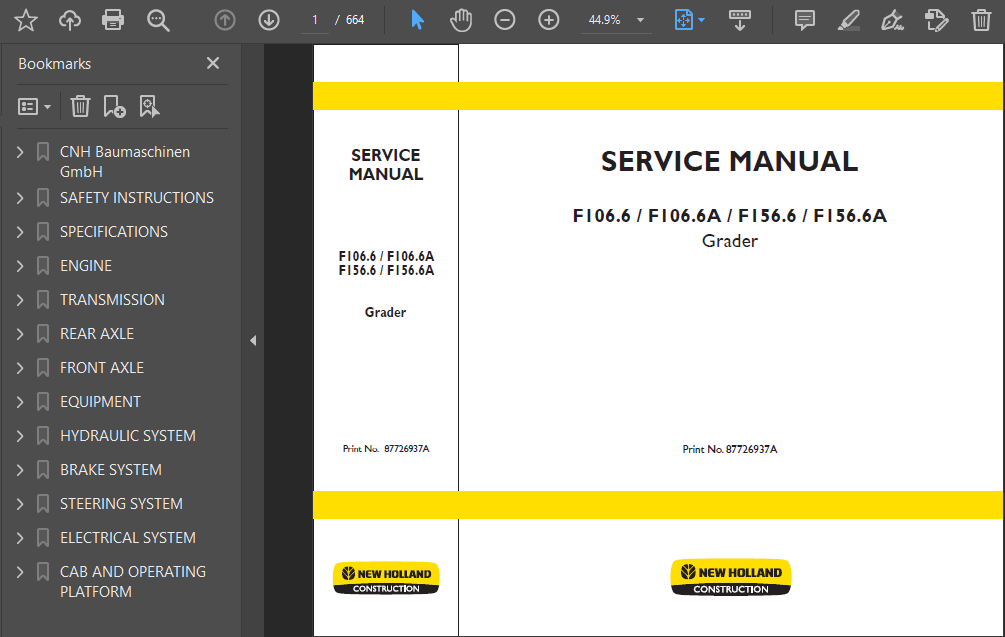Jump to SAFETY INSTRUCTIONS section
The image size is (1005, 637).
tap(137, 198)
